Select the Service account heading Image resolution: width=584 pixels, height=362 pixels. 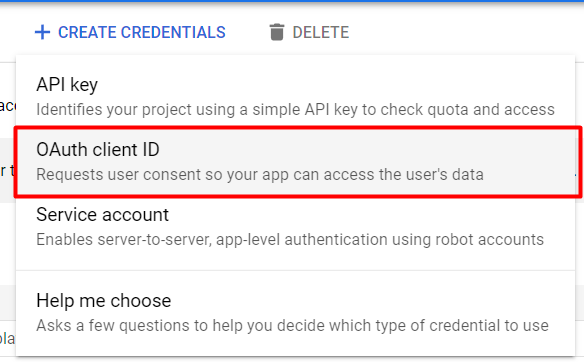tap(102, 215)
